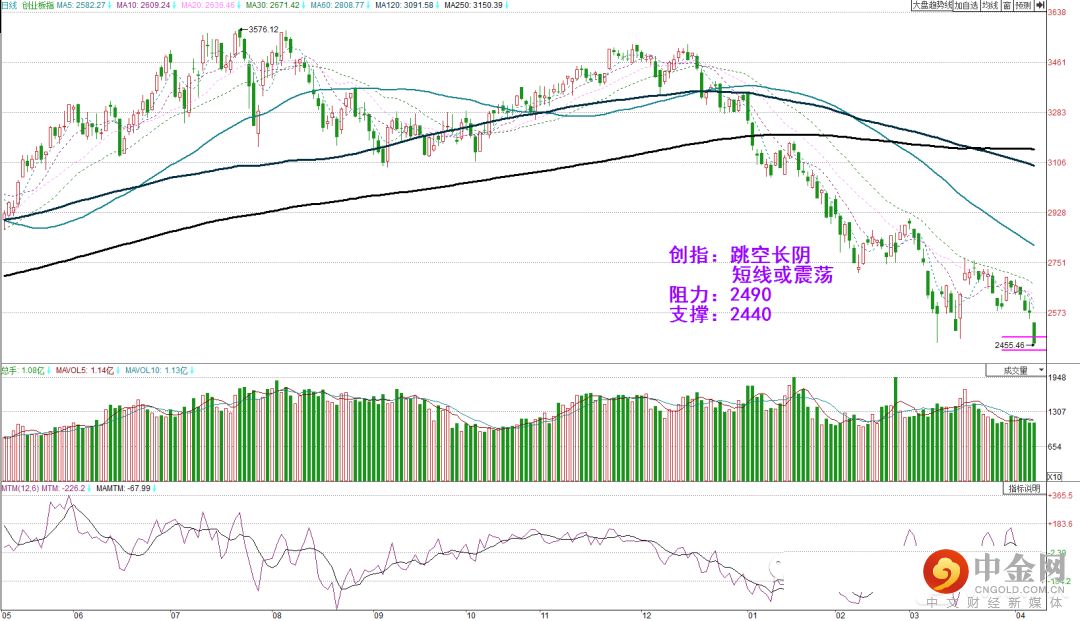
Task: Open the 成交量 volume indicator dropdown
Action: (x=1015, y=370)
